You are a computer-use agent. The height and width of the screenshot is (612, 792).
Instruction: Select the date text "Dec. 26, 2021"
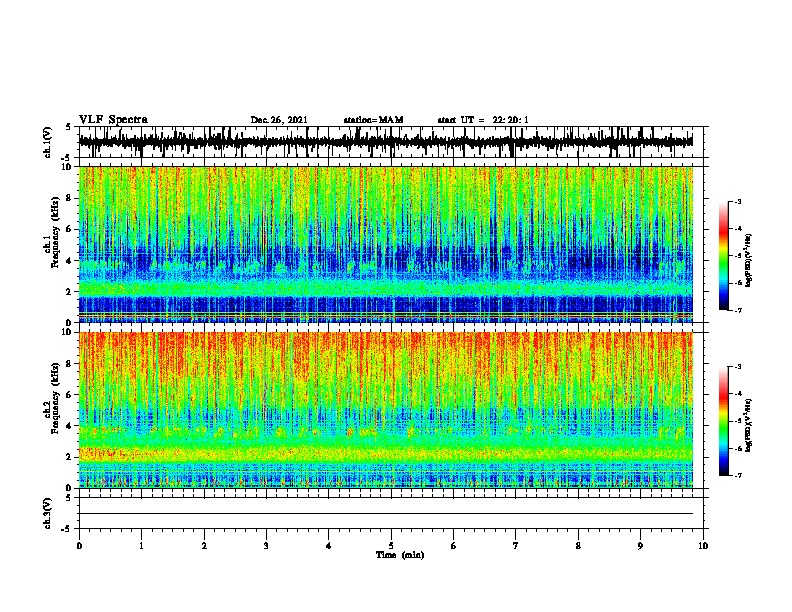coord(279,120)
